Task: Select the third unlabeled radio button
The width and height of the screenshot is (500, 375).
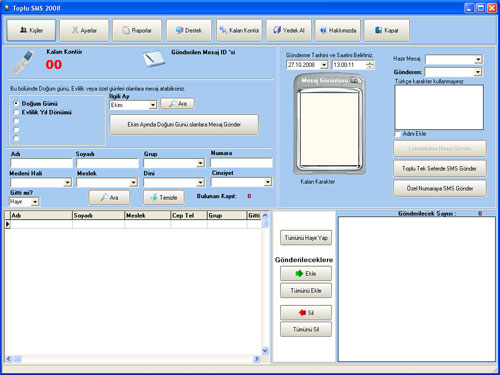Action: click(x=16, y=121)
